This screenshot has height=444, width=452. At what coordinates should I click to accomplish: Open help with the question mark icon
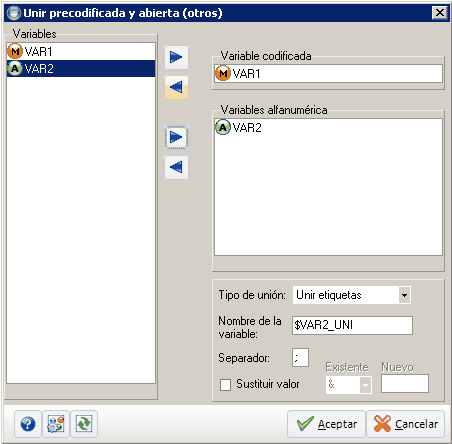pos(28,424)
